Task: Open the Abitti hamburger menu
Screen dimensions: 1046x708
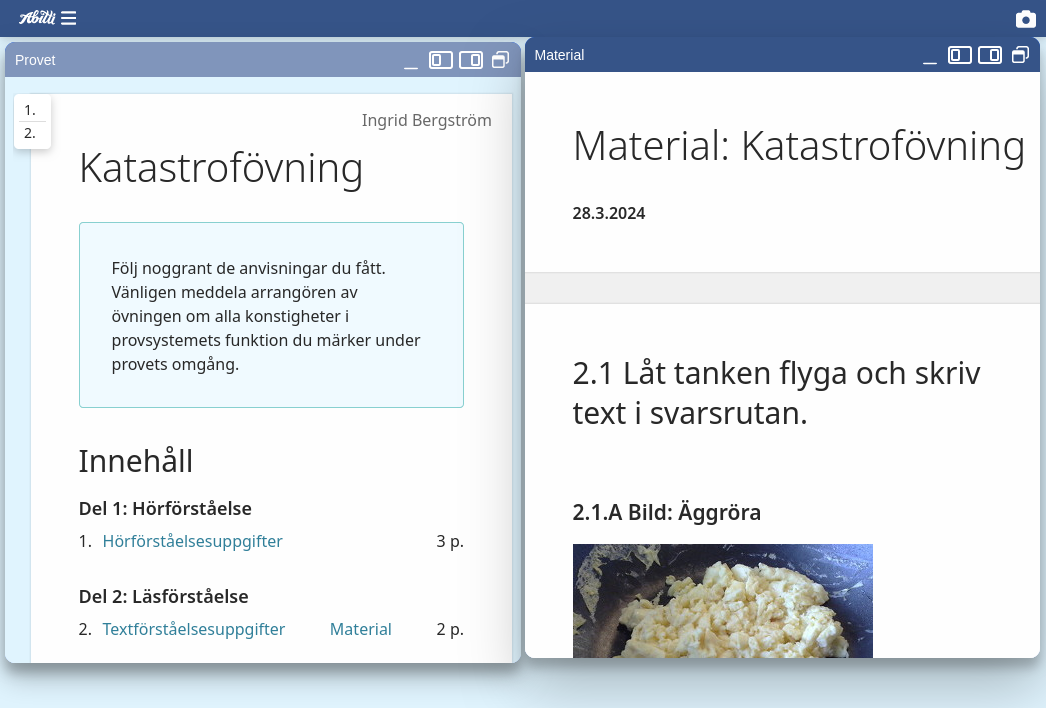Action: (68, 18)
